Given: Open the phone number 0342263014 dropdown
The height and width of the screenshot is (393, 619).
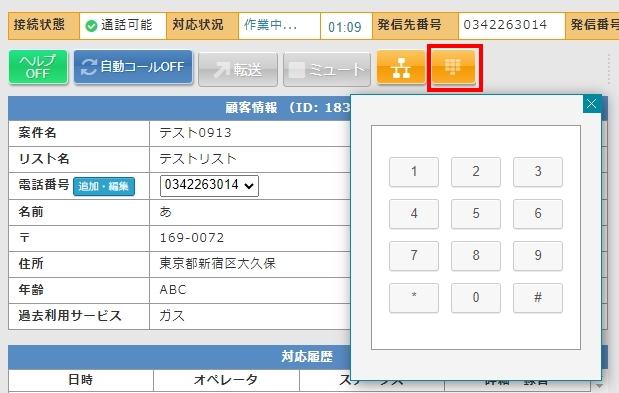Looking at the screenshot, I should [209, 185].
